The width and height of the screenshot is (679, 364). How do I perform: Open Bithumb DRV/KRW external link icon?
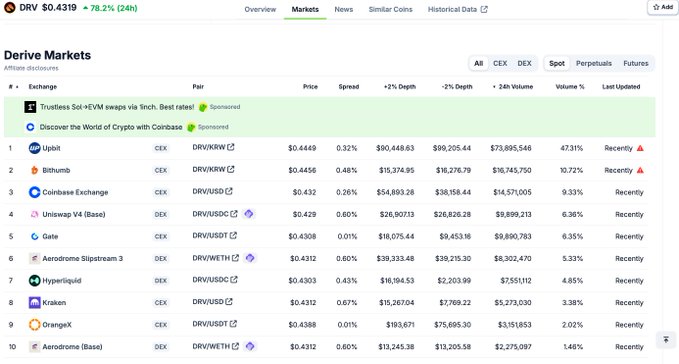pyautogui.click(x=231, y=169)
